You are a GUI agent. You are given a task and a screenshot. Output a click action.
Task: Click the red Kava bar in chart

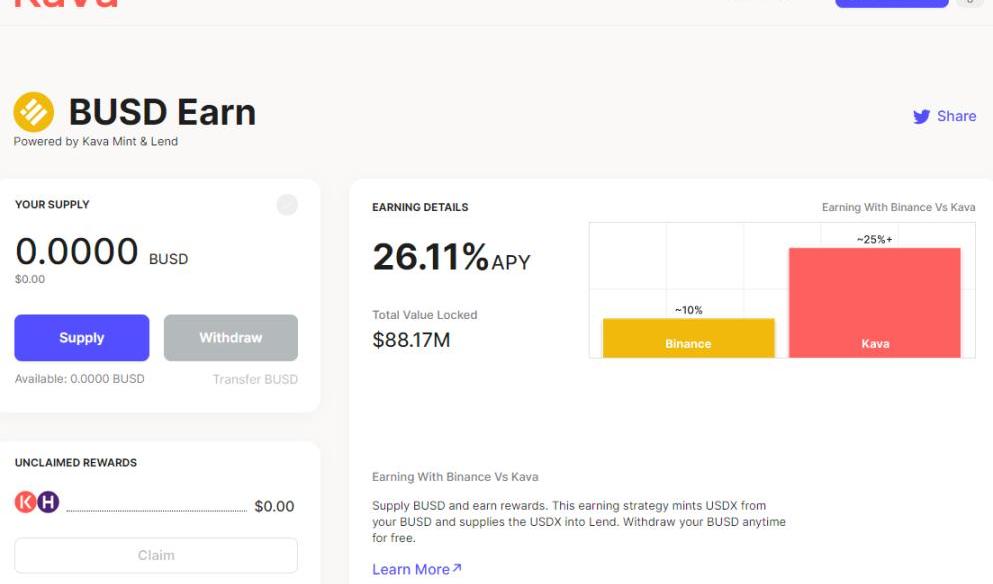point(874,303)
